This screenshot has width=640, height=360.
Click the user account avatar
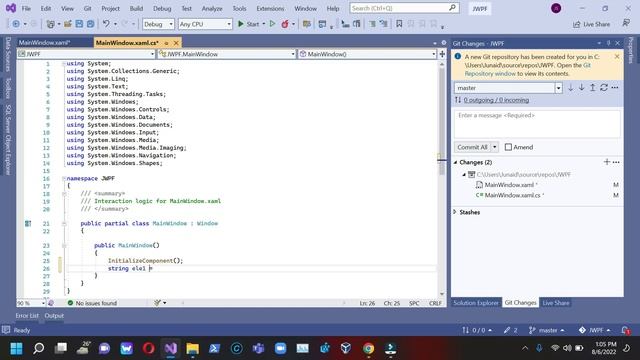click(556, 8)
